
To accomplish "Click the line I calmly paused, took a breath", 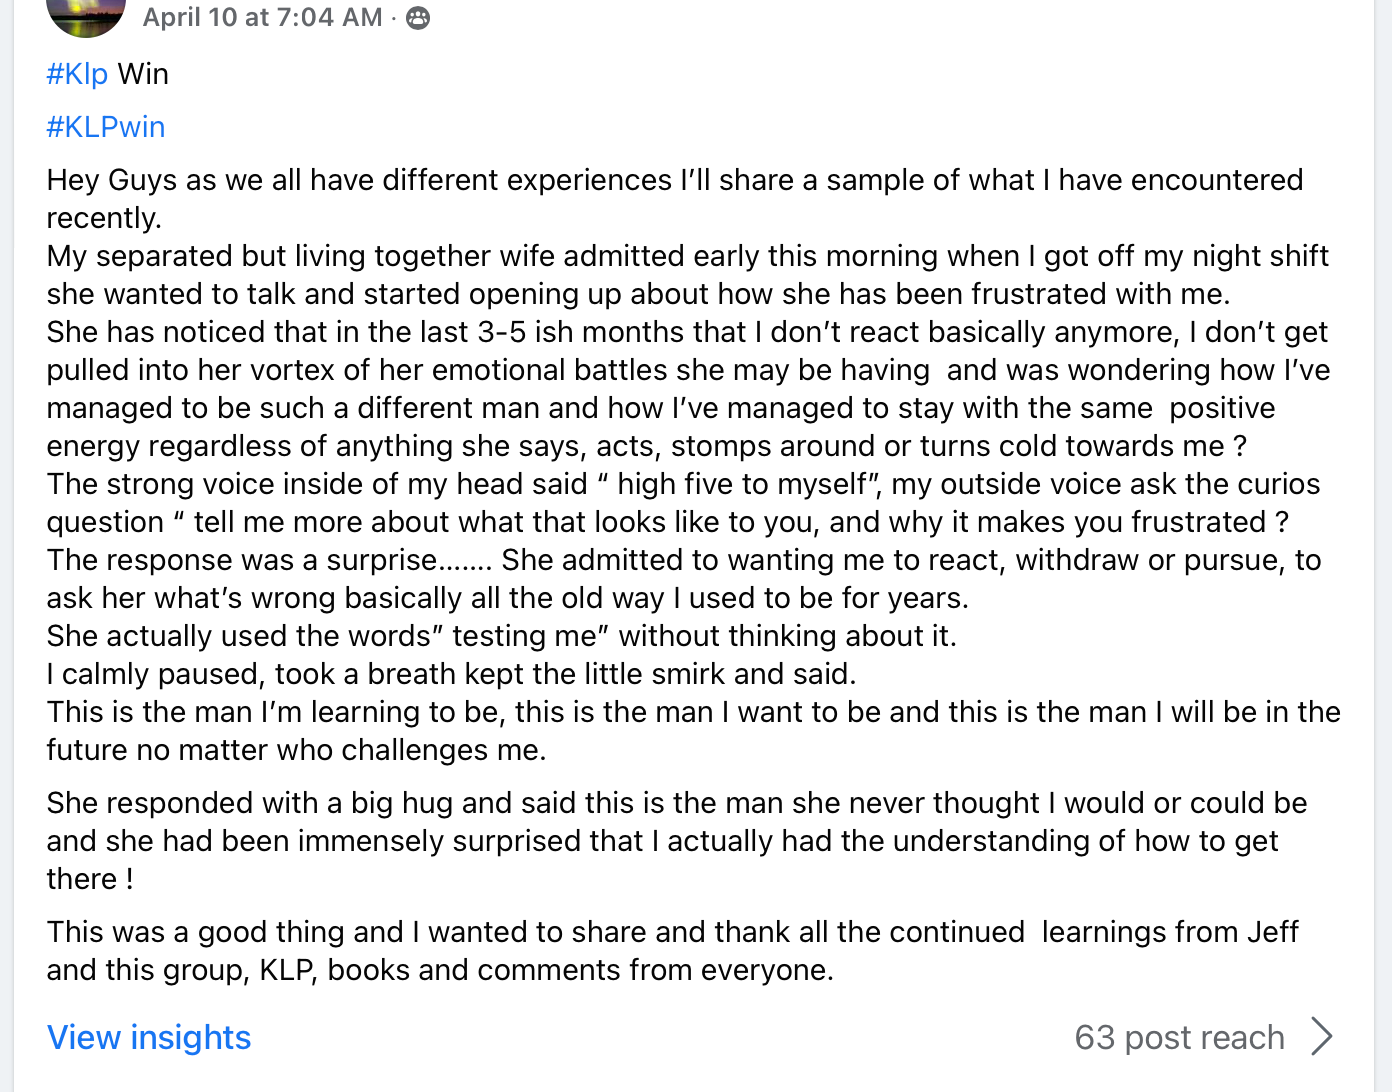I will [451, 674].
